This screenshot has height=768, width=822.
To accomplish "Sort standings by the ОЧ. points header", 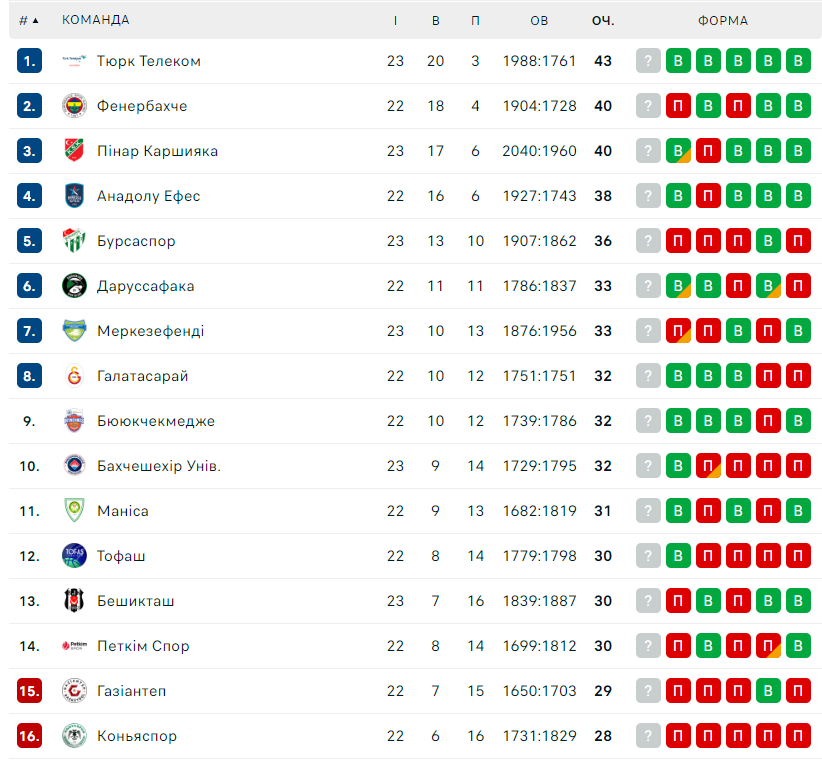I will [x=603, y=20].
